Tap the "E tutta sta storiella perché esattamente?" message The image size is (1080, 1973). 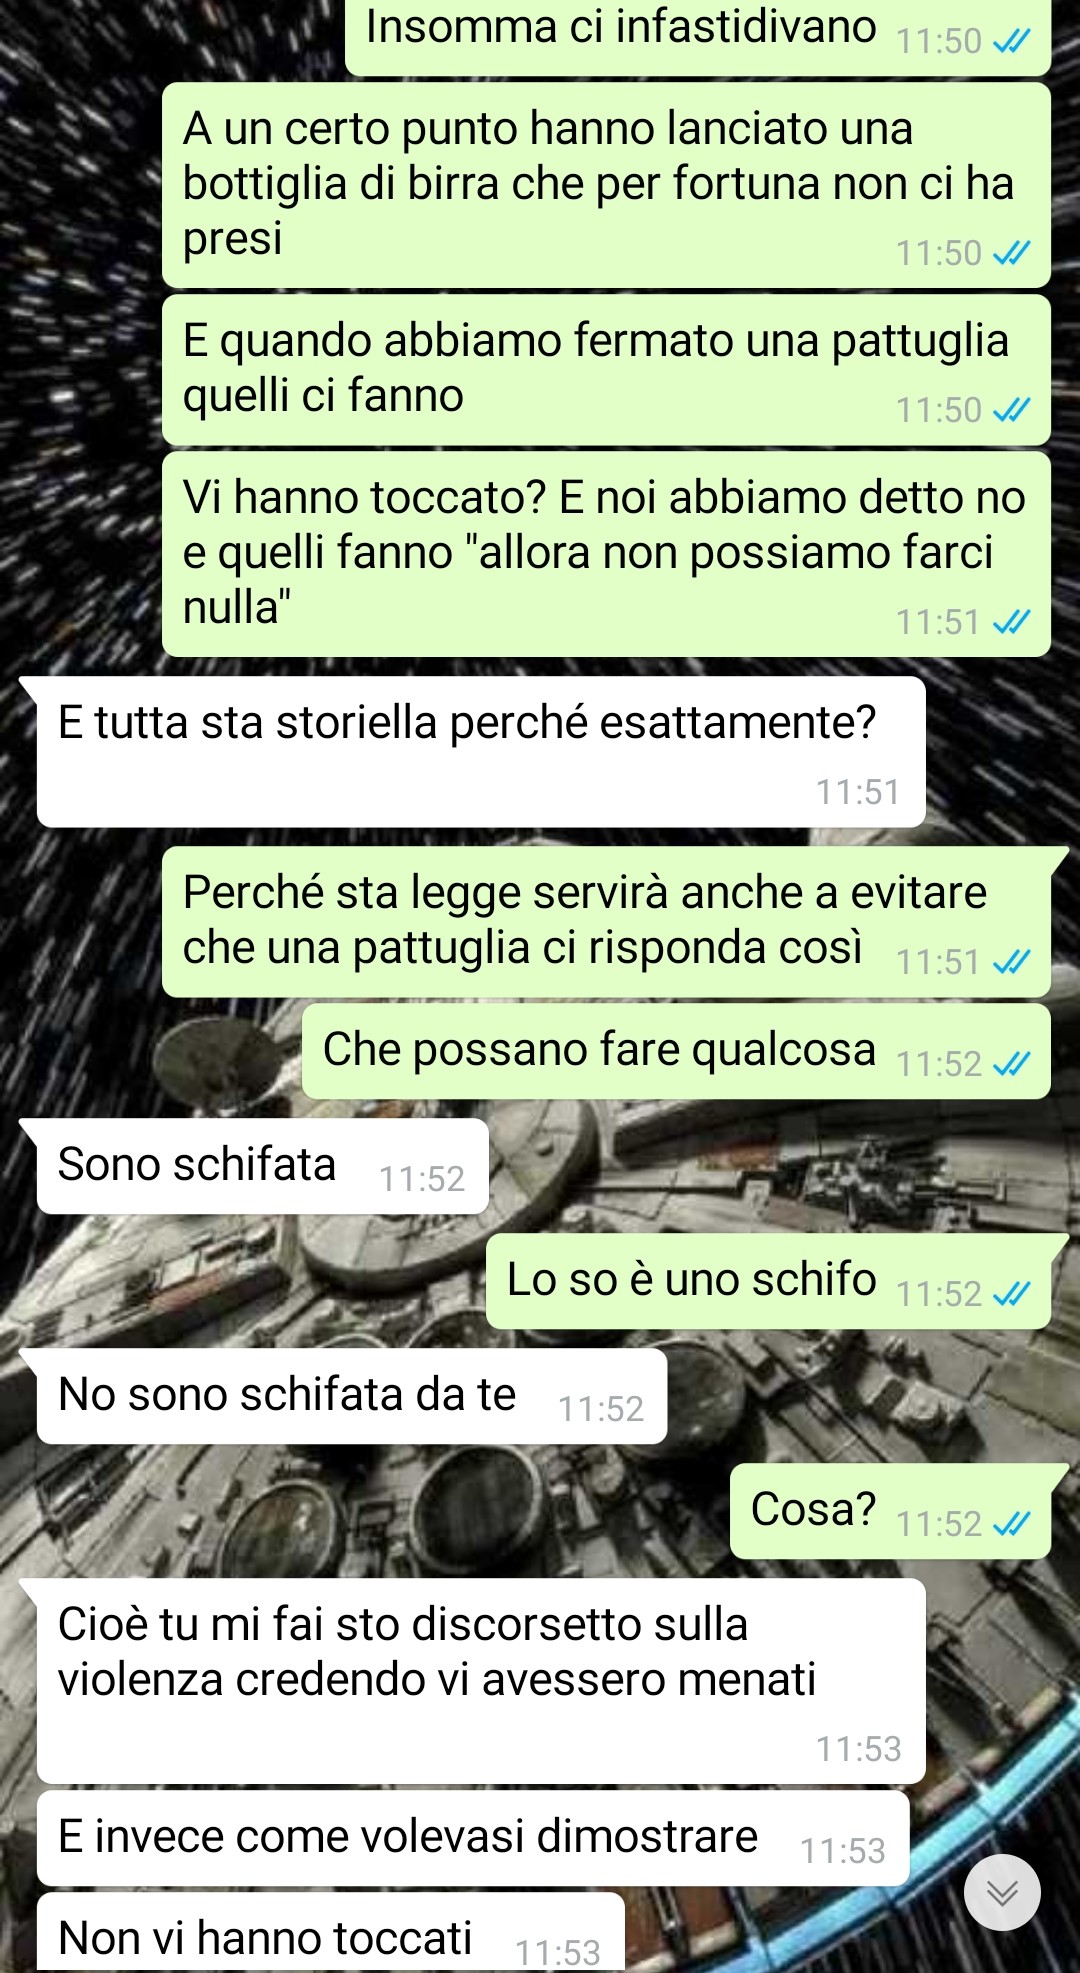coord(481,752)
